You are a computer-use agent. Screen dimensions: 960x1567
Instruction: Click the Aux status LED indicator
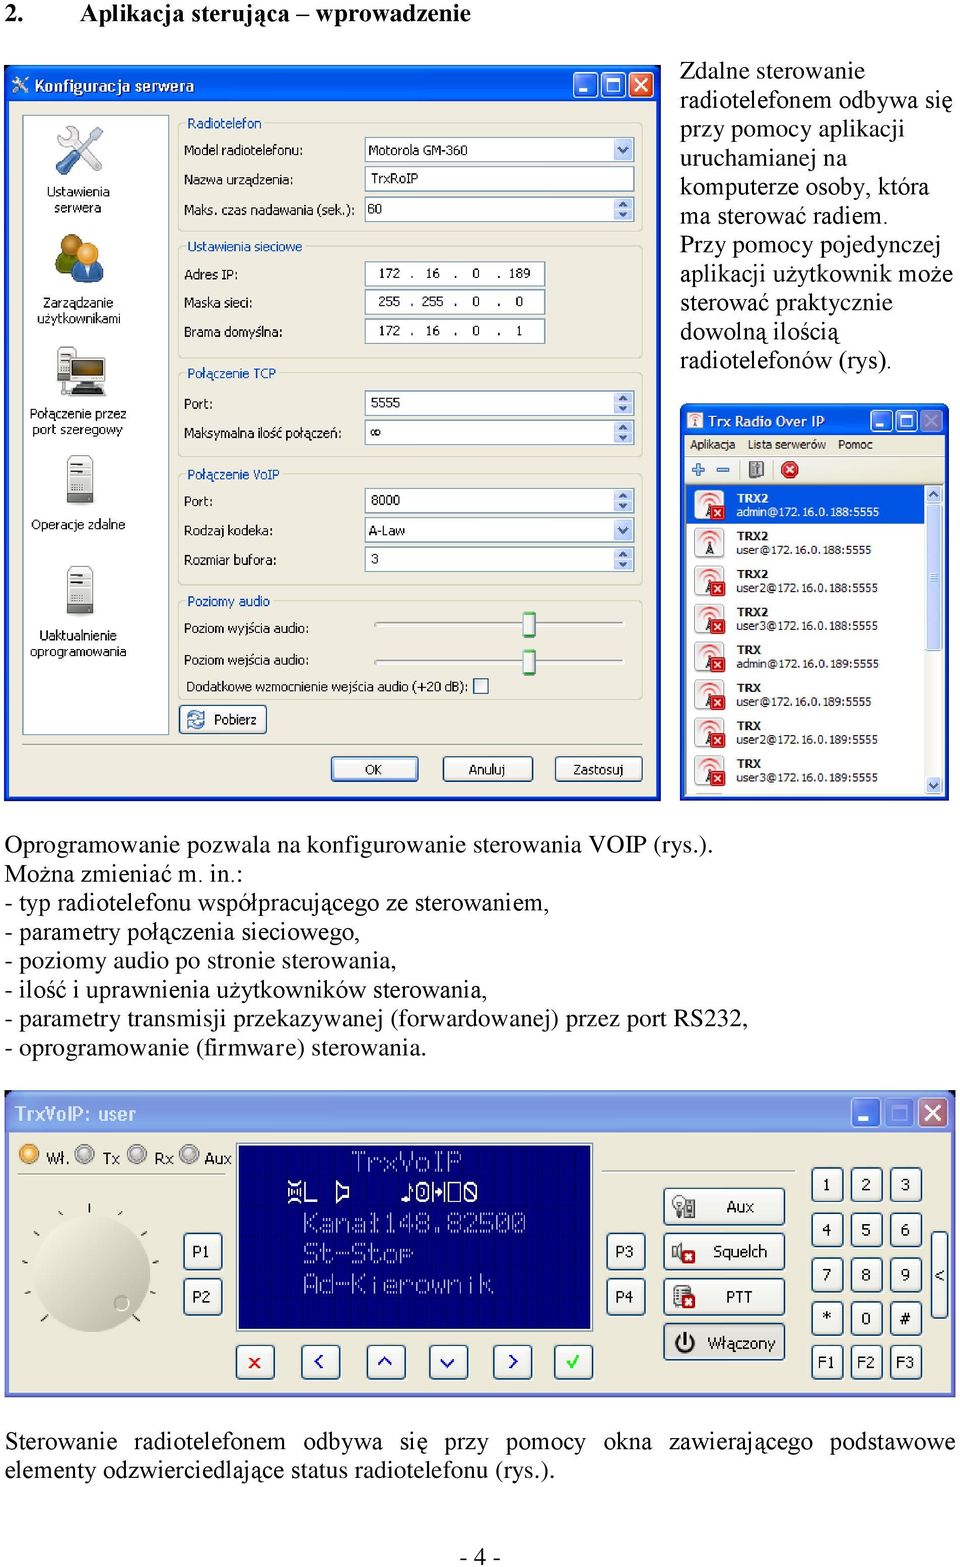189,1154
